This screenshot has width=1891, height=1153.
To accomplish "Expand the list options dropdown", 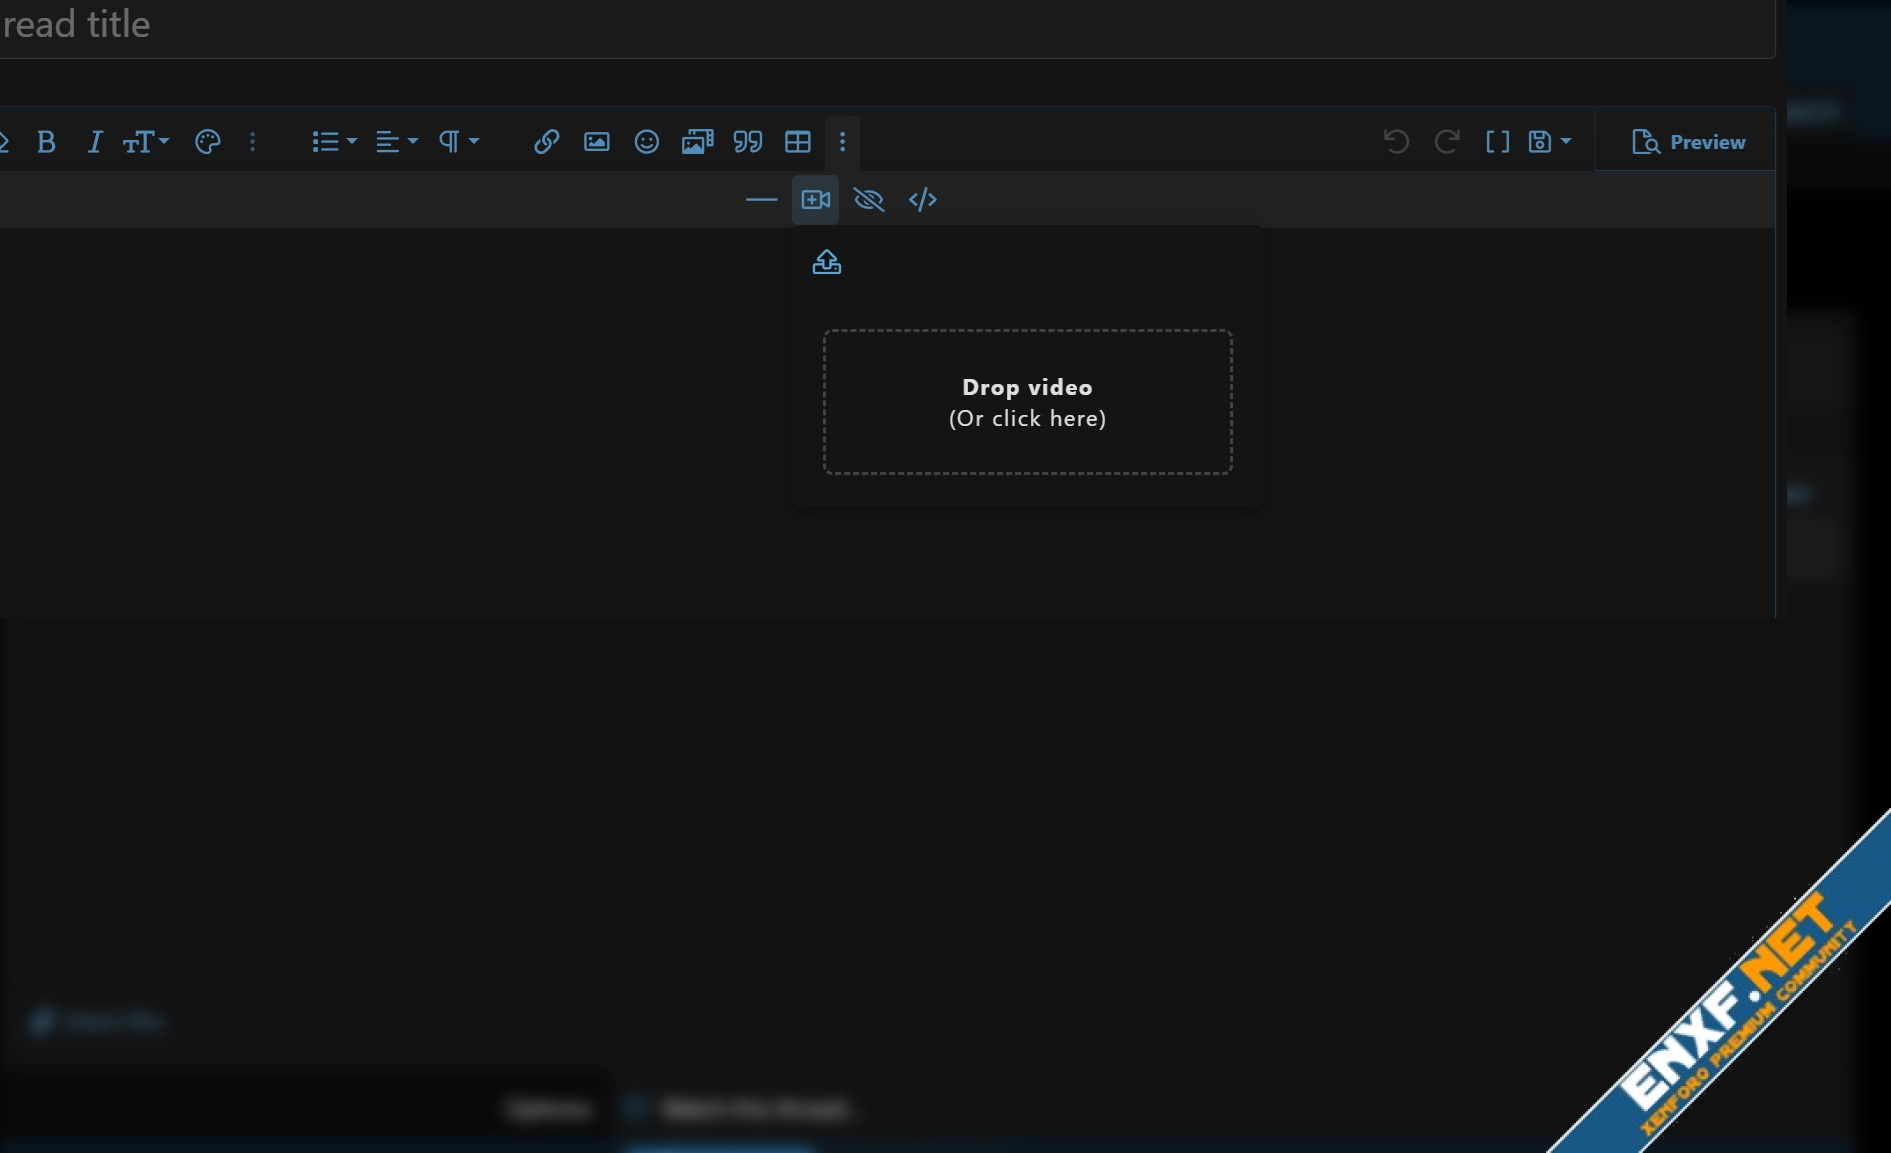I will (333, 142).
